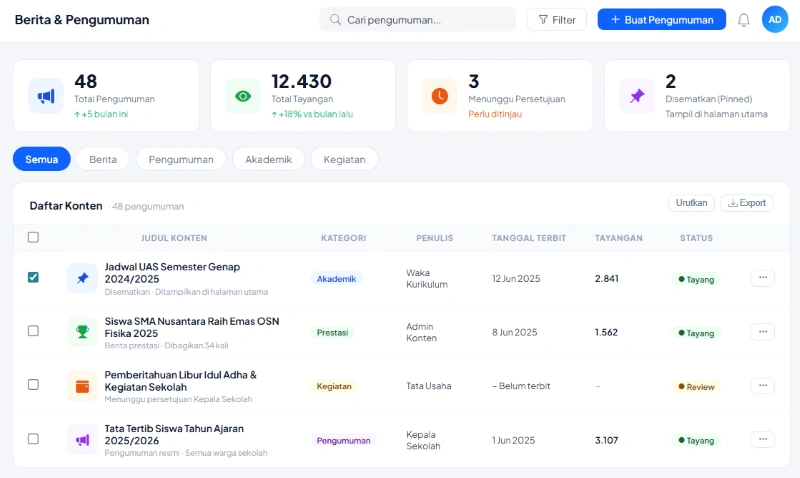Open the Urutkan sort menu

pos(691,203)
